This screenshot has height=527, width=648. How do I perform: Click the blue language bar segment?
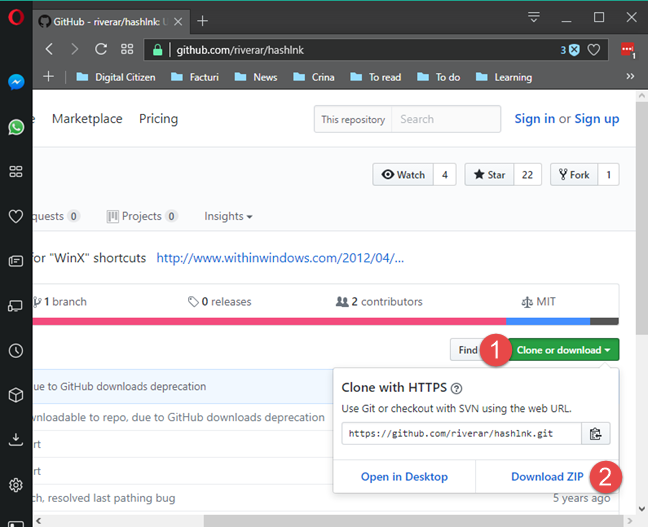tap(548, 321)
